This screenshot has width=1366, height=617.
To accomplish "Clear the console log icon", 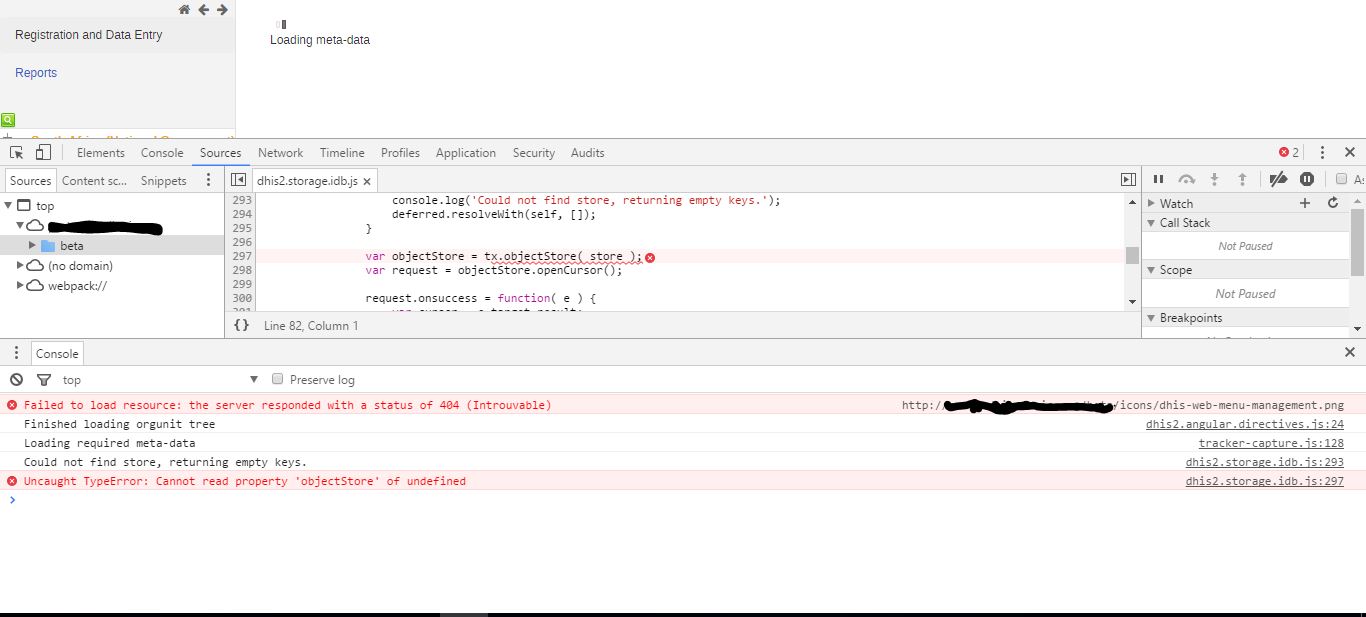I will (x=16, y=380).
